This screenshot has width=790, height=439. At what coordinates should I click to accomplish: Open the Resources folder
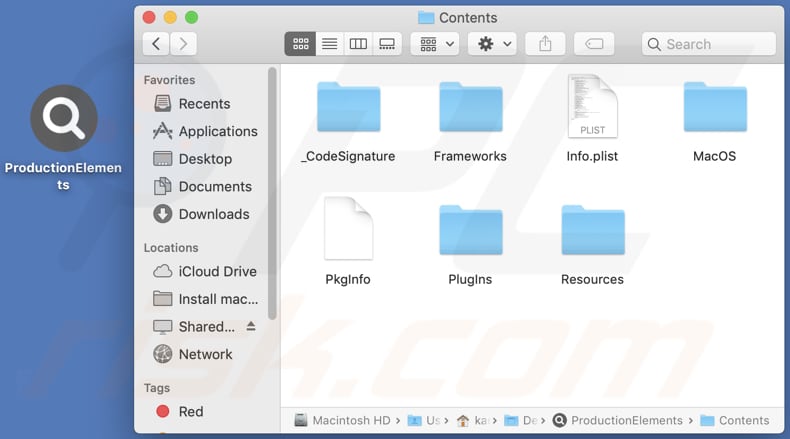[592, 231]
